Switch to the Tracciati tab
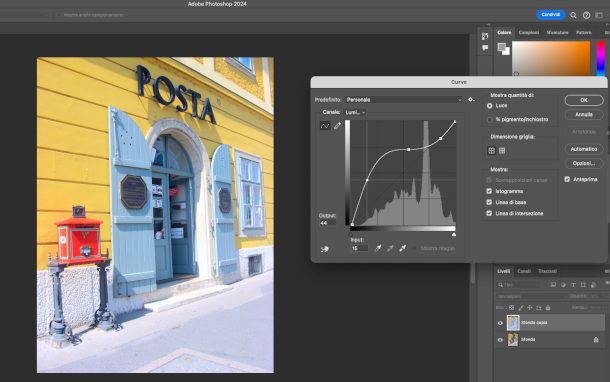The height and width of the screenshot is (382, 610). click(x=547, y=271)
